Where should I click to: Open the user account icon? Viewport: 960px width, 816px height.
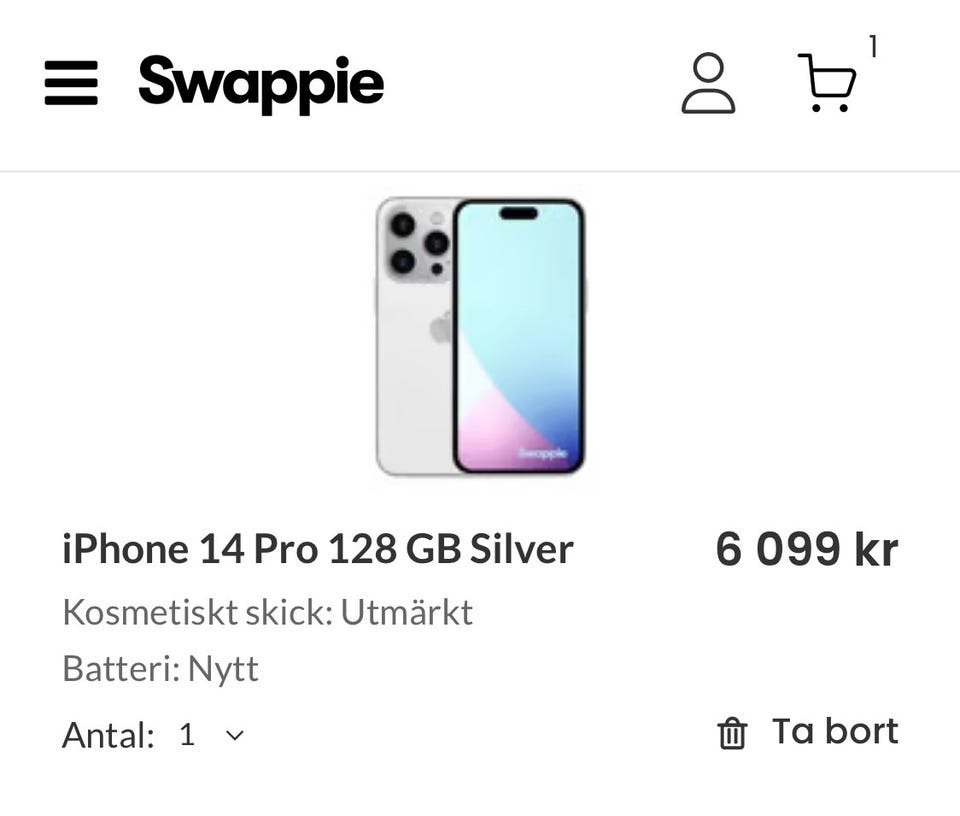(708, 83)
